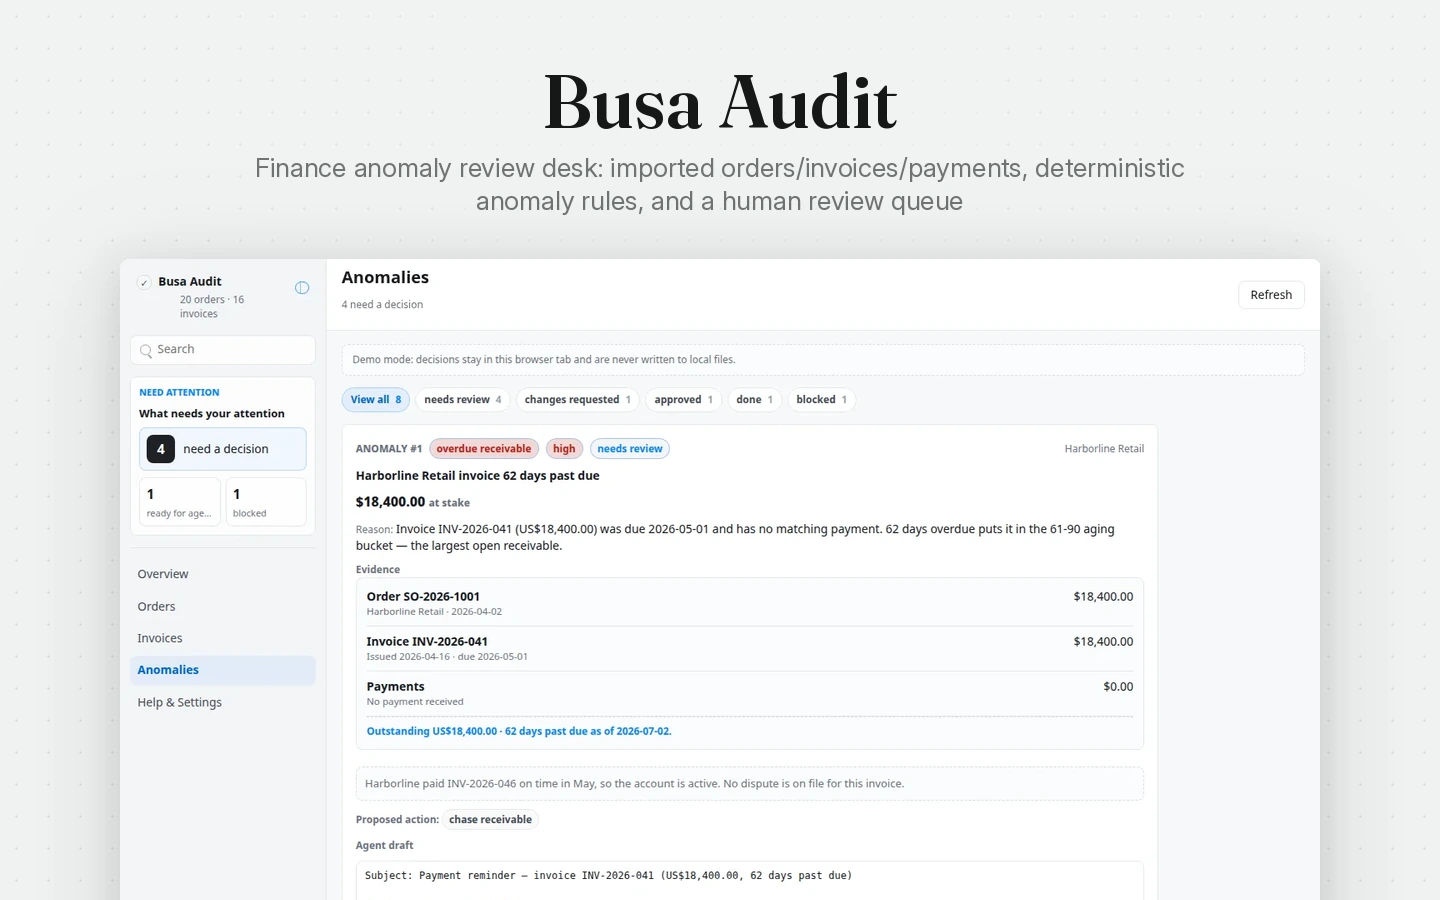Click the 'Harborline paid INV-2026-046' note box
This screenshot has height=900, width=1440.
pos(750,784)
